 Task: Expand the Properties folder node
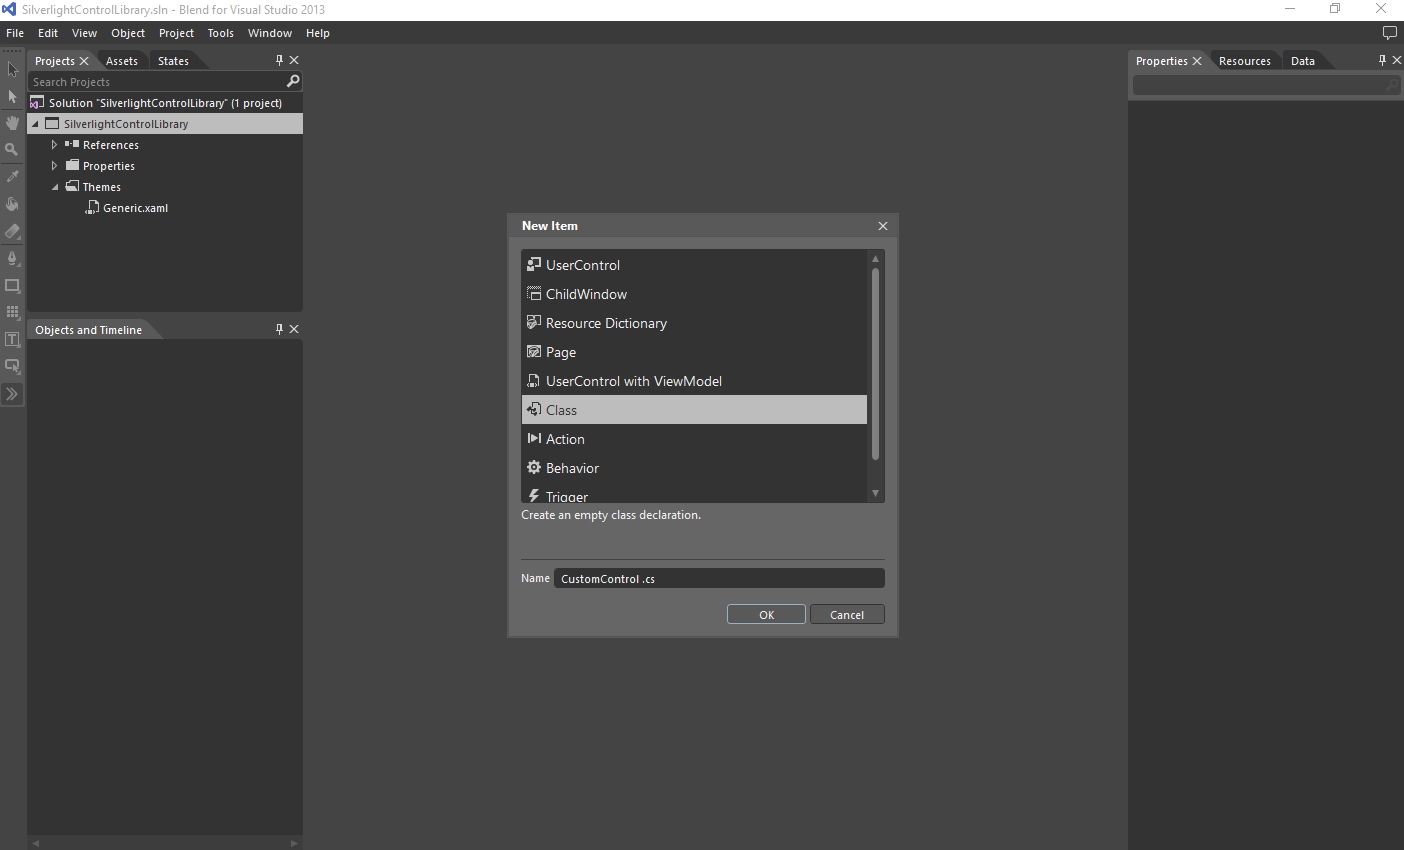[55, 166]
